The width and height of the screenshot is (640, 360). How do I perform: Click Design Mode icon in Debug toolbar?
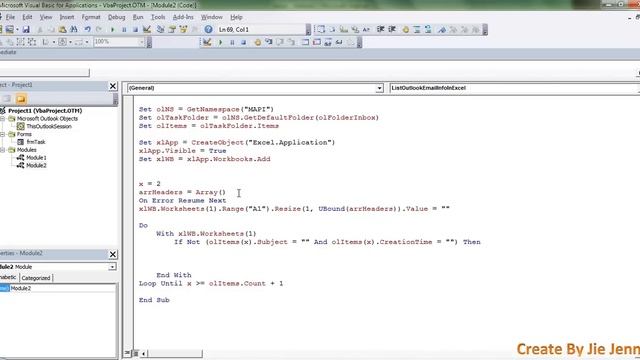[x=207, y=42]
